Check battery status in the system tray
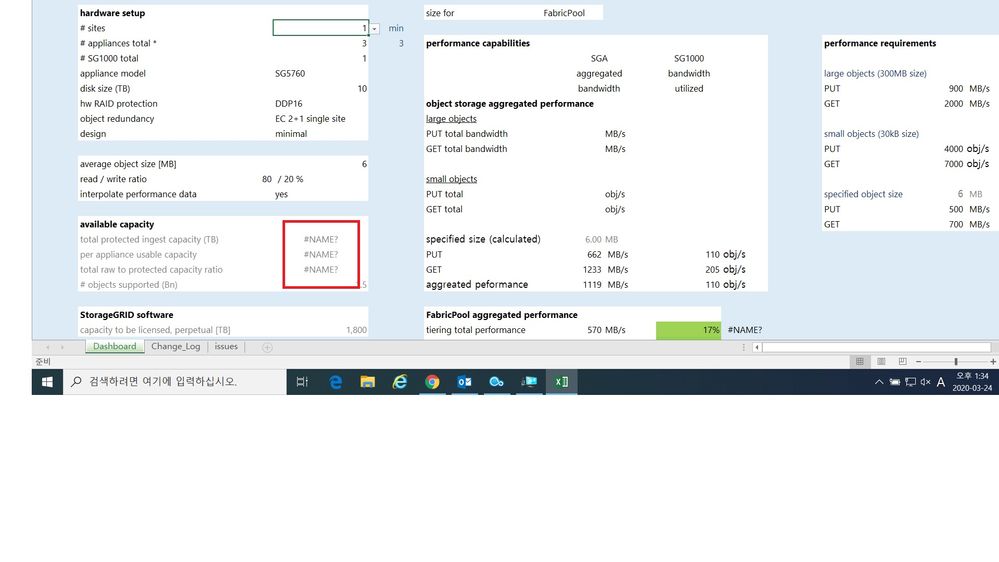The height and width of the screenshot is (562, 999). coord(895,382)
